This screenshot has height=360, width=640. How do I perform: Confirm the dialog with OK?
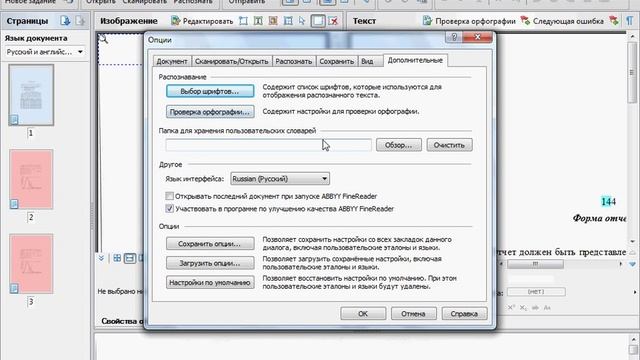tap(363, 313)
